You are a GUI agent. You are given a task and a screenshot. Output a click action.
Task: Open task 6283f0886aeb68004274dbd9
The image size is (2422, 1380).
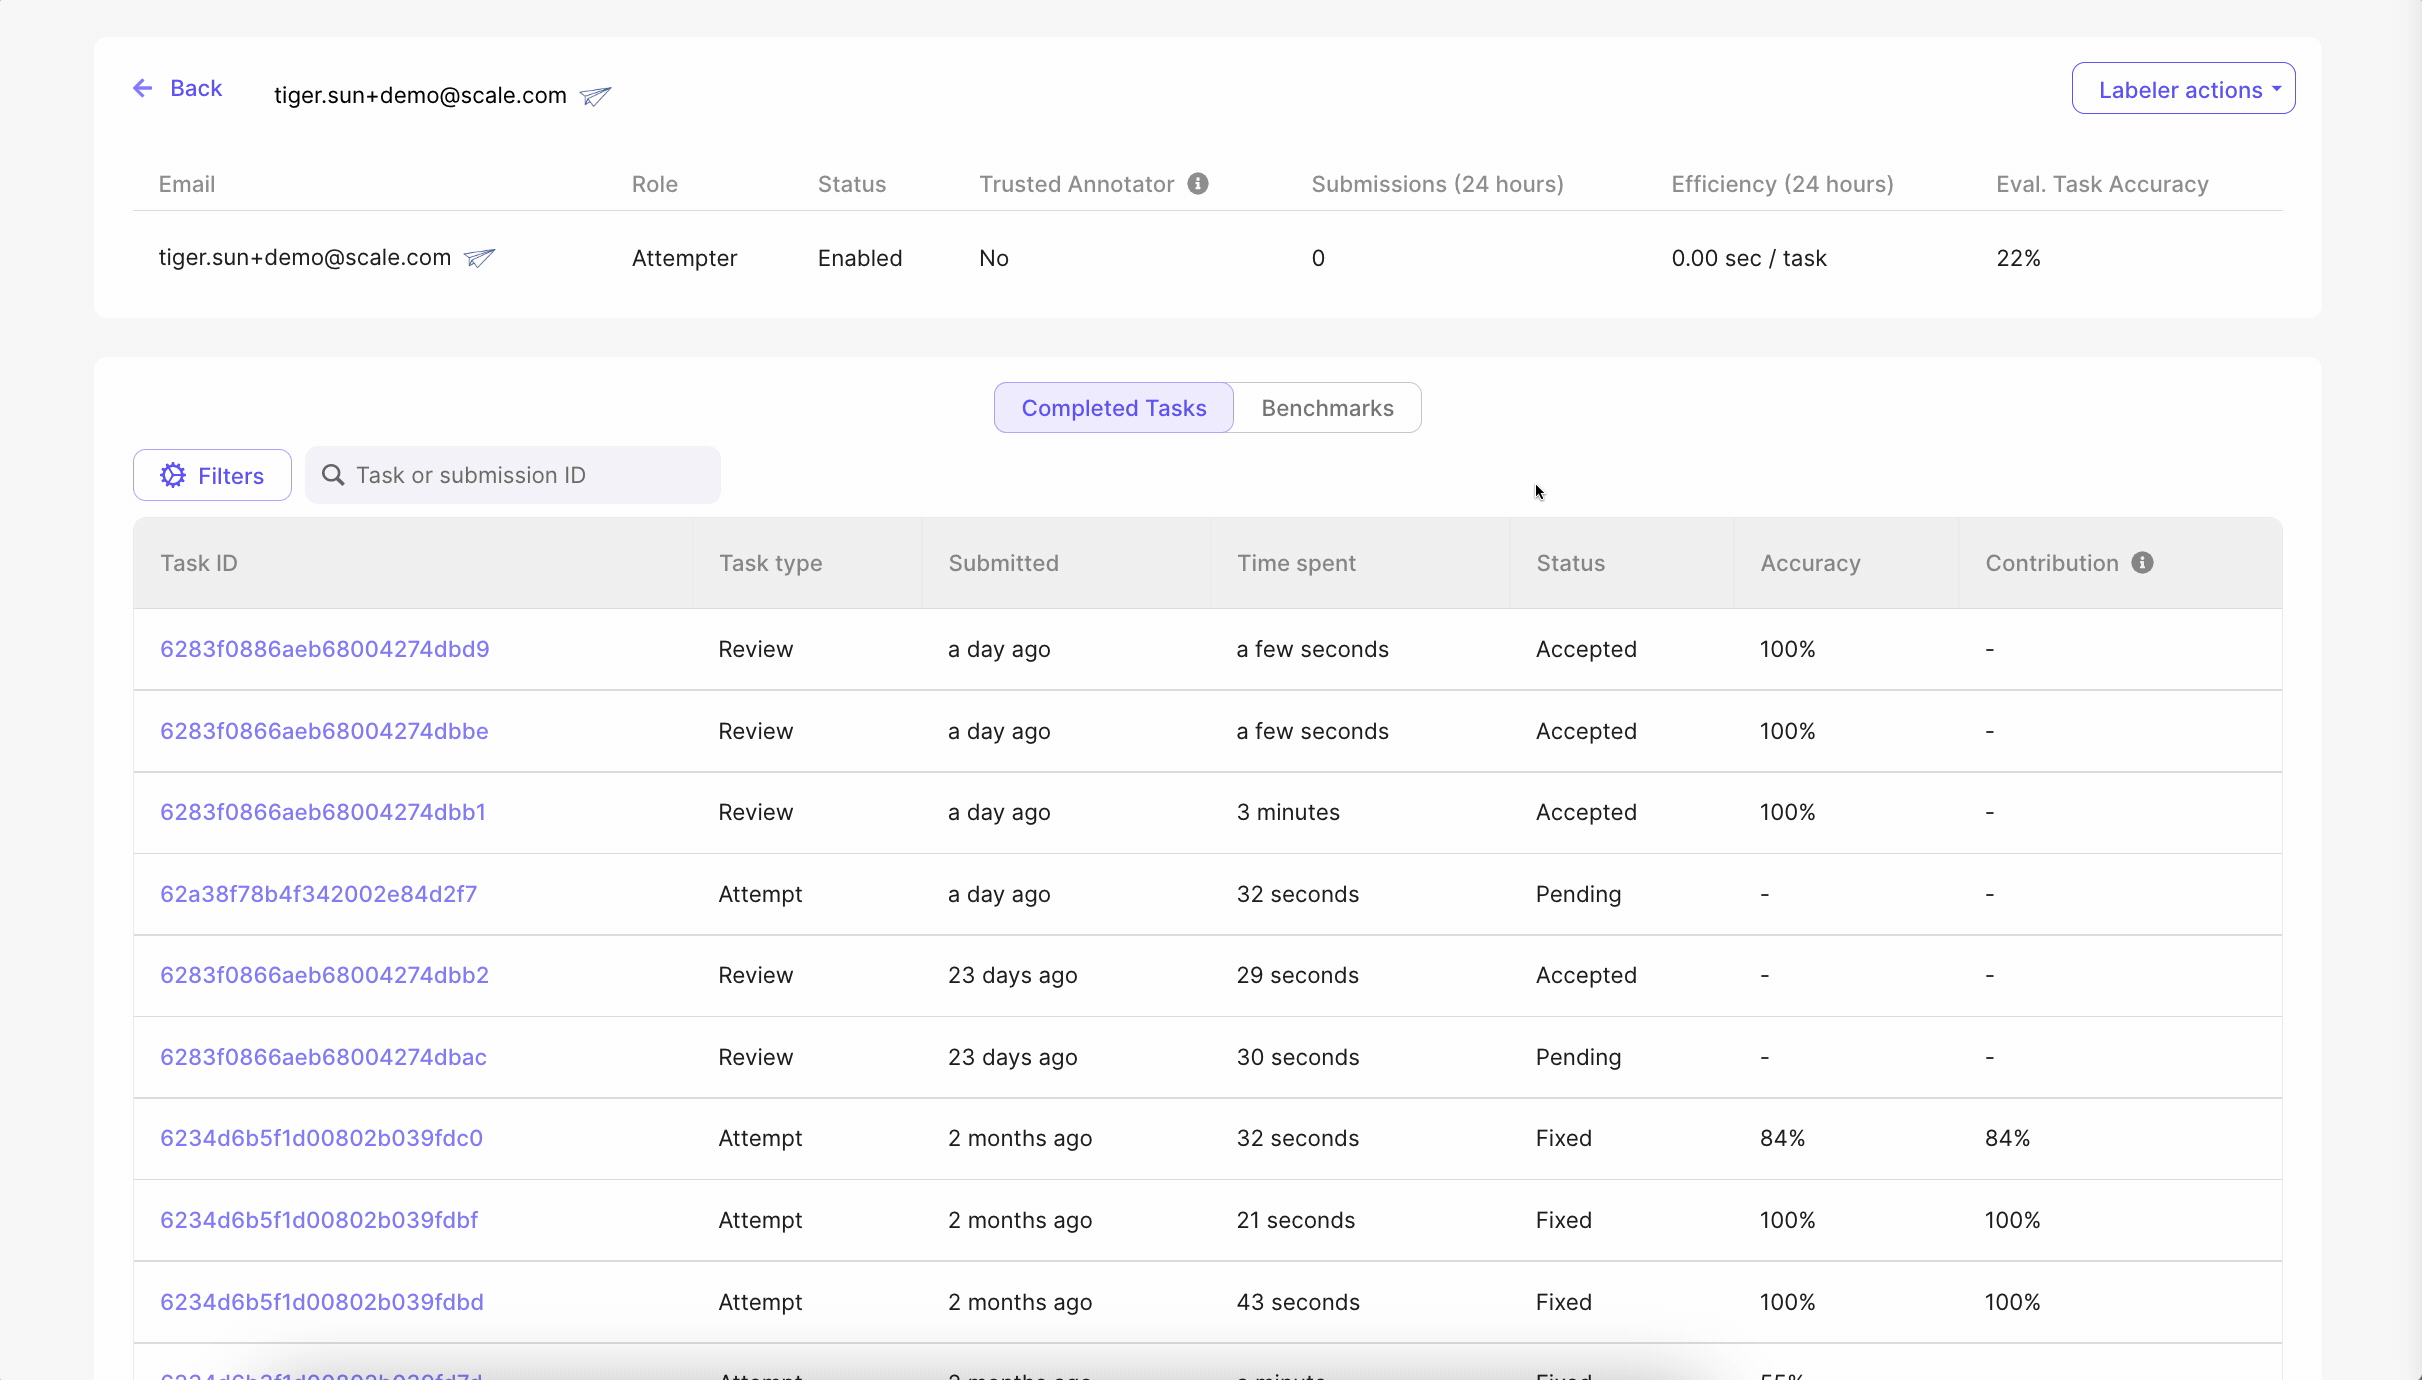click(x=325, y=650)
